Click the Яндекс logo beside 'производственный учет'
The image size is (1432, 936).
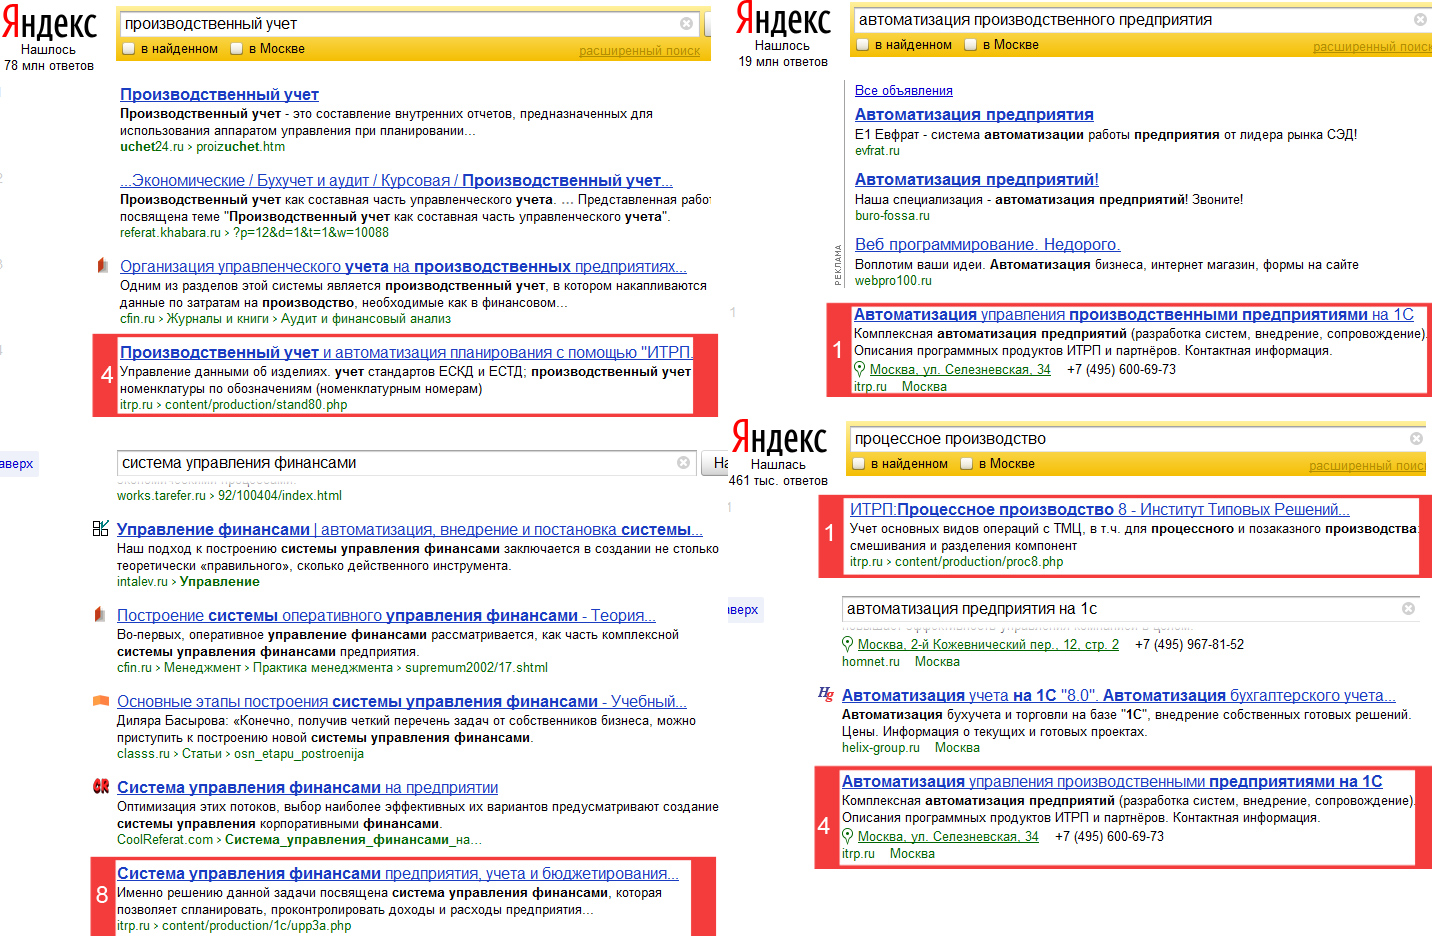[x=50, y=23]
